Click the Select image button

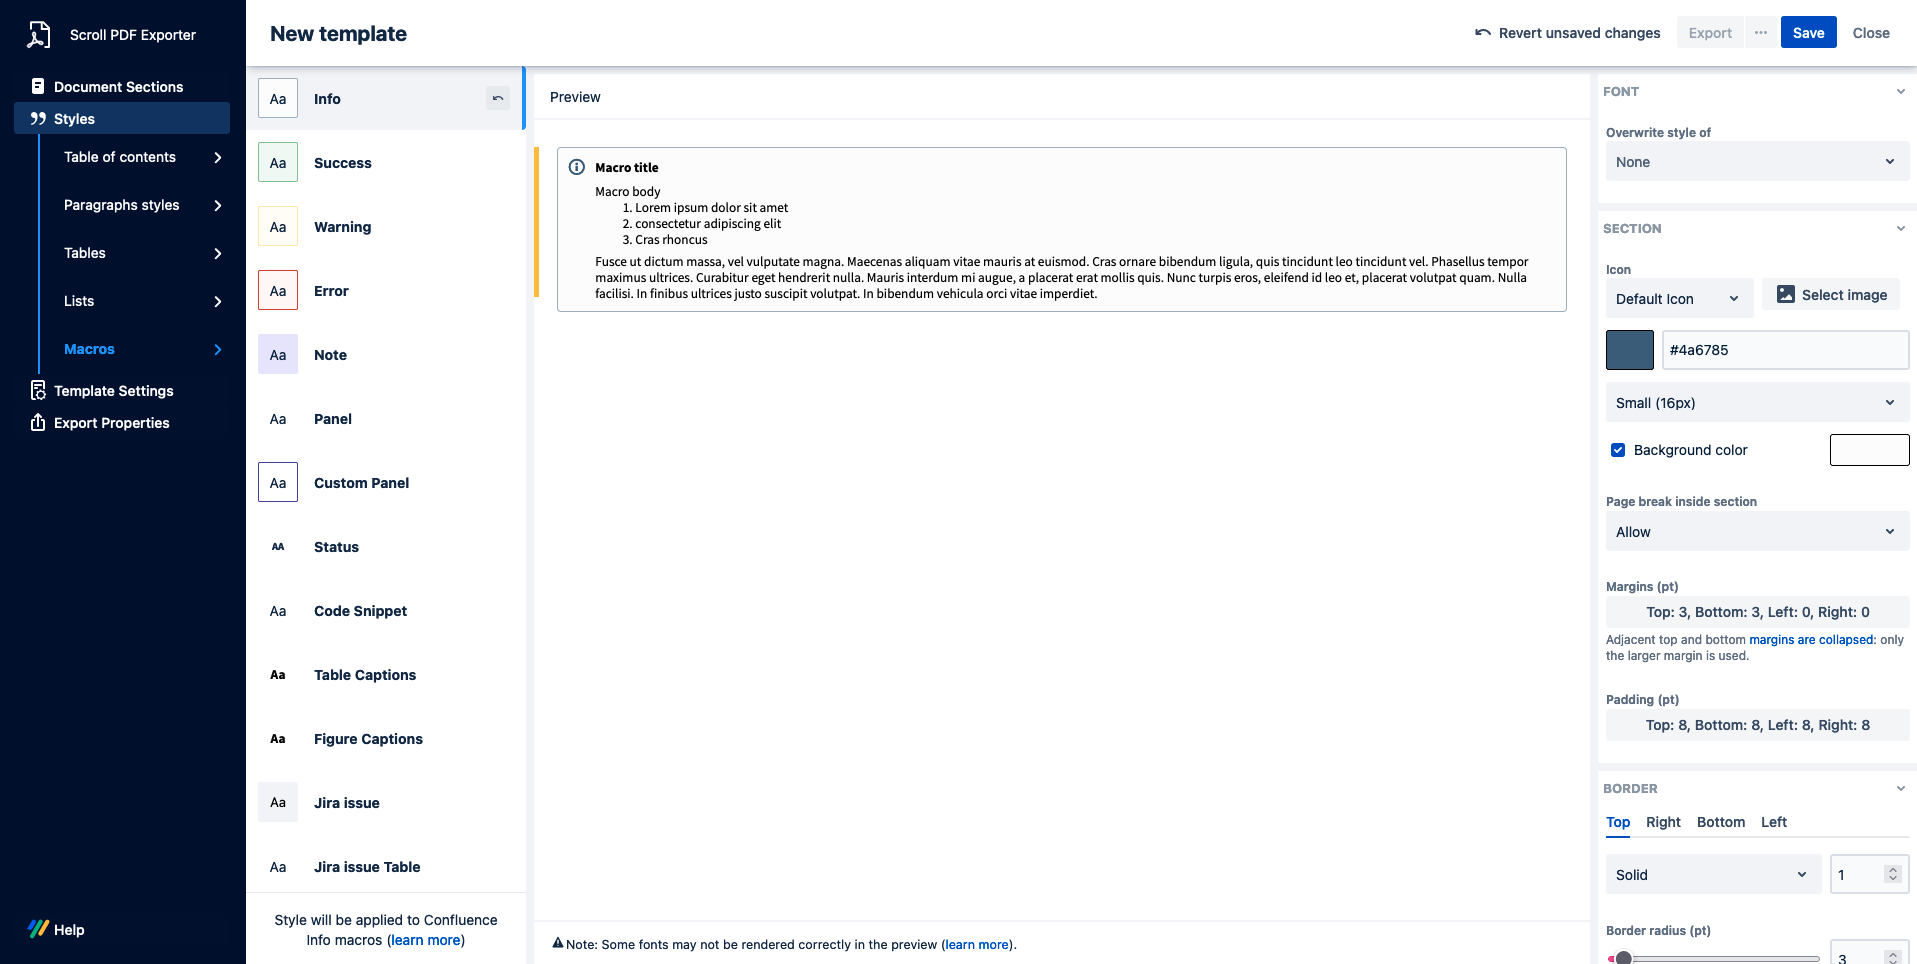[x=1831, y=295]
